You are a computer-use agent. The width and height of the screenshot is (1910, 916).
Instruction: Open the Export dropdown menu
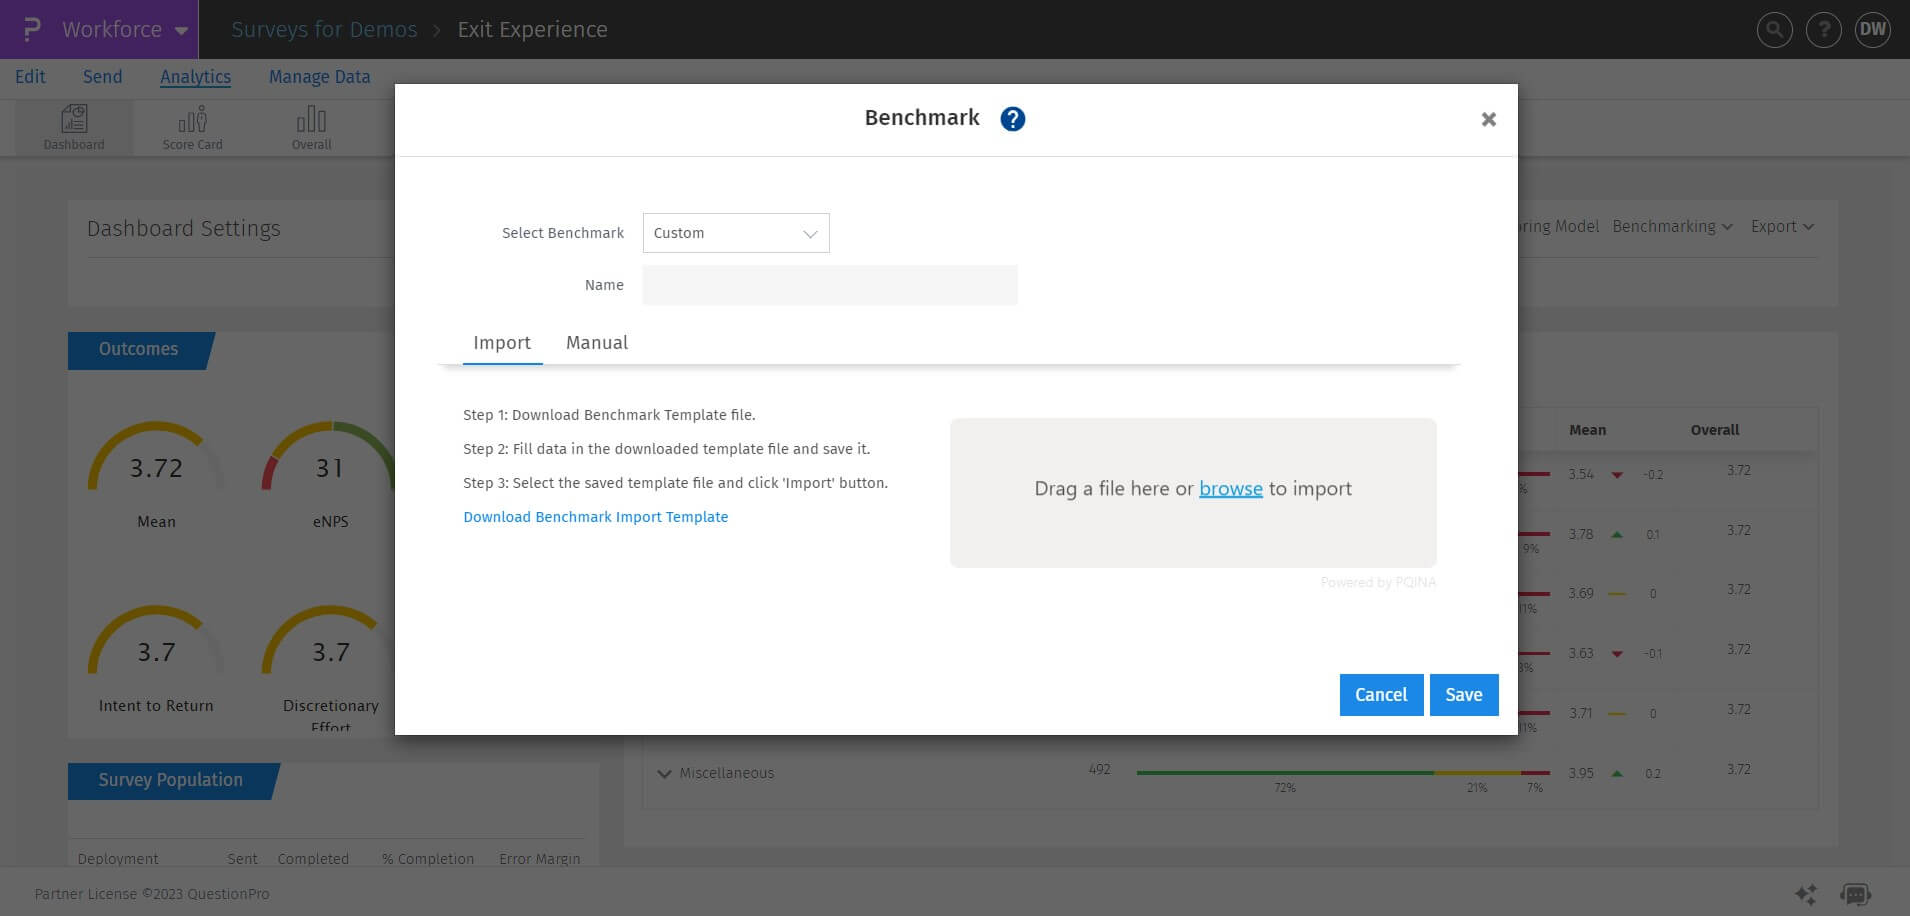tap(1781, 226)
